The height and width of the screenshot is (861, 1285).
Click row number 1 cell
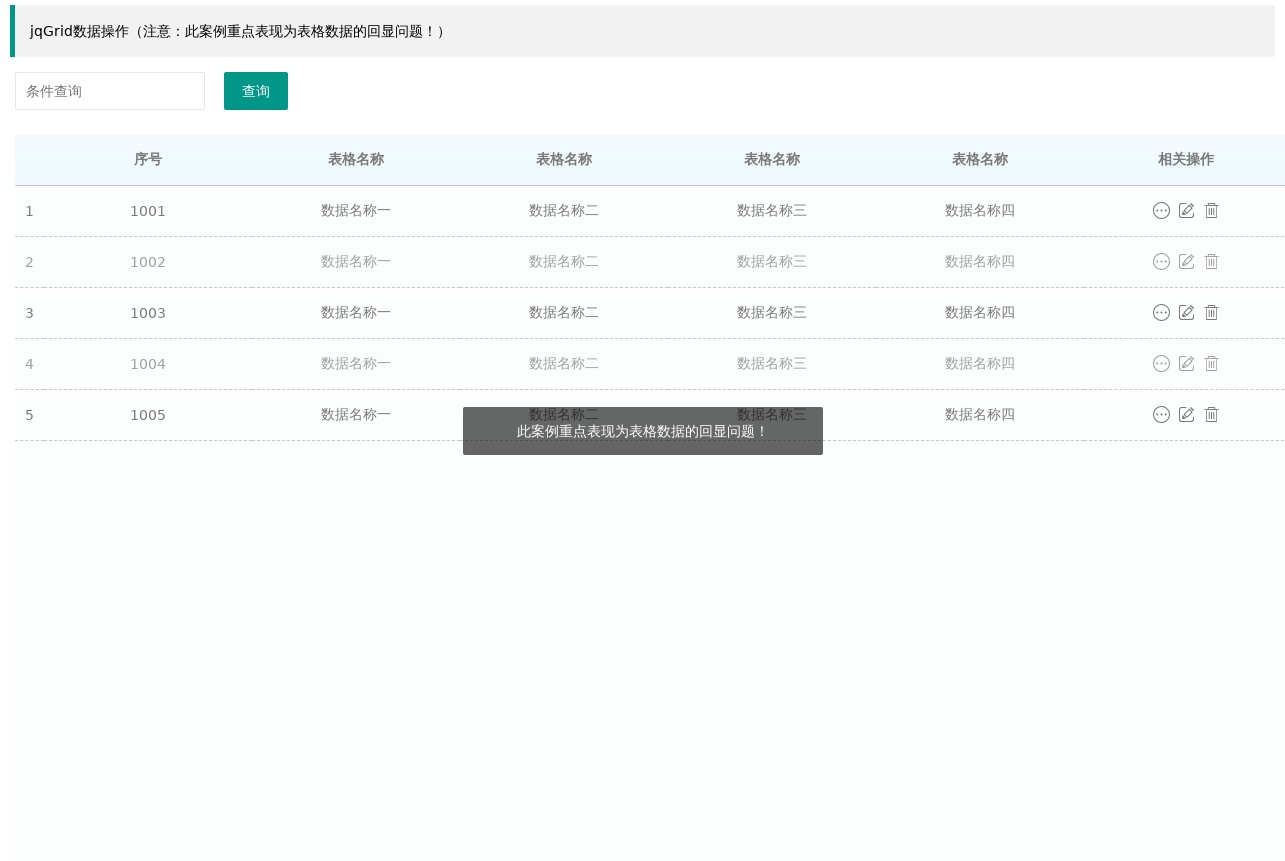[29, 211]
